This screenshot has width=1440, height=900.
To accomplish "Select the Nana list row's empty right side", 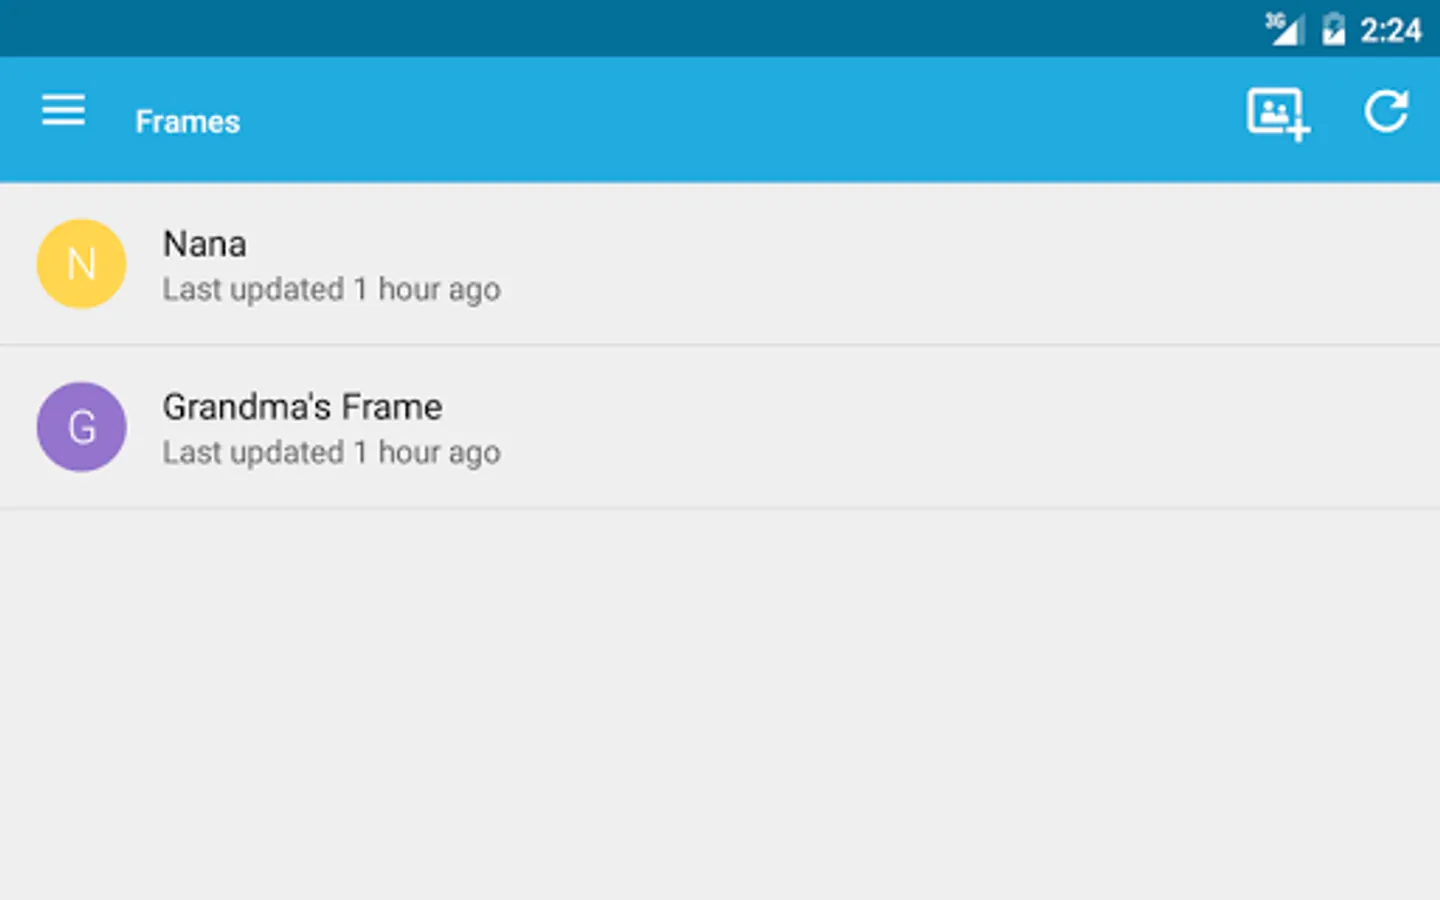I will pos(1000,264).
